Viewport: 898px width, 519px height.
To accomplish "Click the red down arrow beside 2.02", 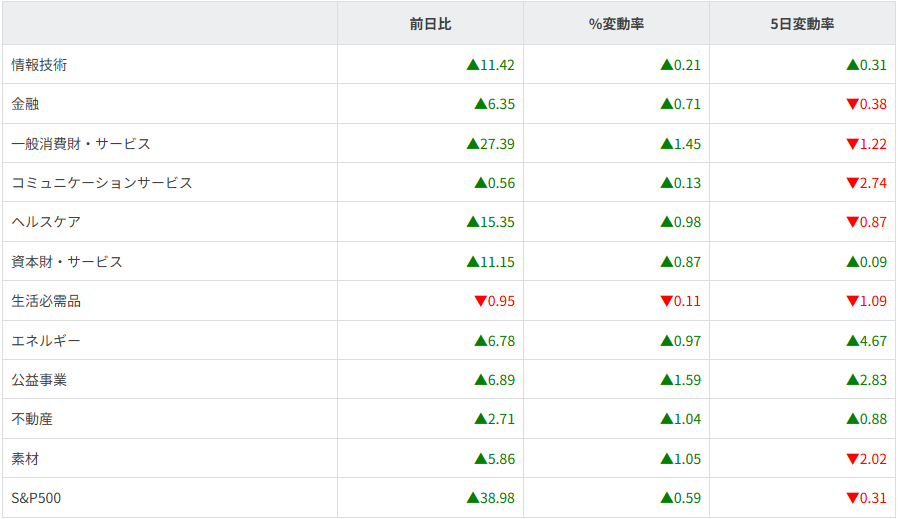I will [852, 459].
